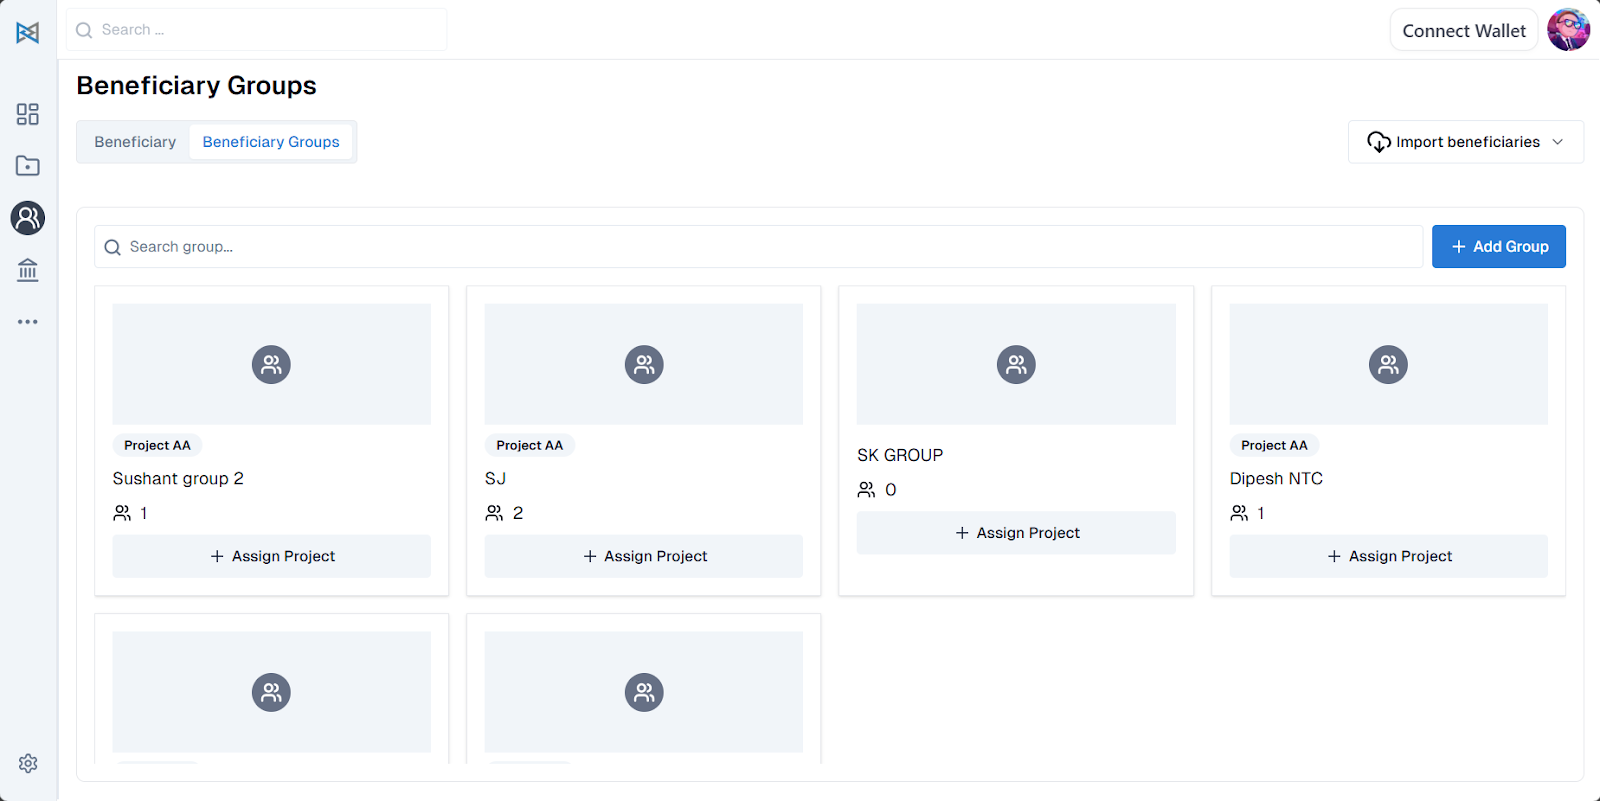Open the more options ellipsis icon
Viewport: 1600px width, 801px height.
click(28, 322)
